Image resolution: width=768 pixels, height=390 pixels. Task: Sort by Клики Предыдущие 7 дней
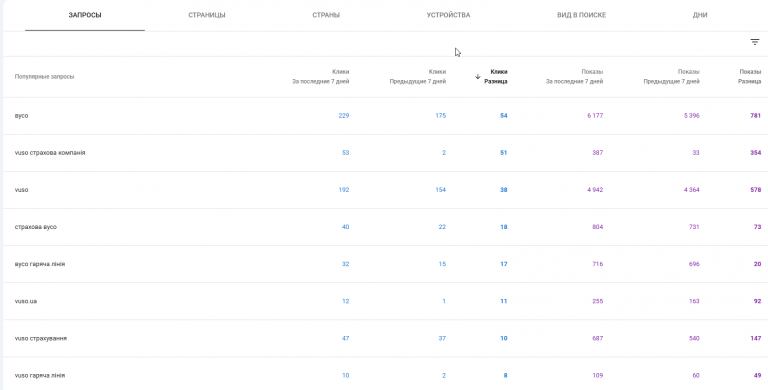(x=418, y=76)
